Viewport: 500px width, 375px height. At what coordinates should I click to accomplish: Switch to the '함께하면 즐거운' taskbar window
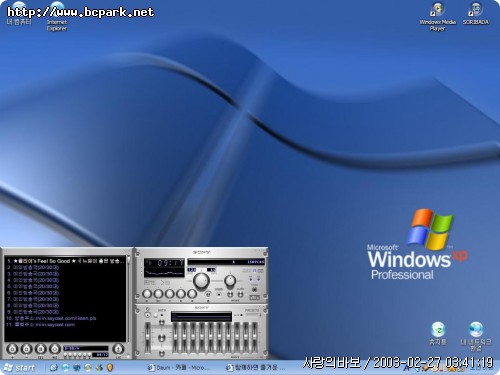tap(256, 368)
